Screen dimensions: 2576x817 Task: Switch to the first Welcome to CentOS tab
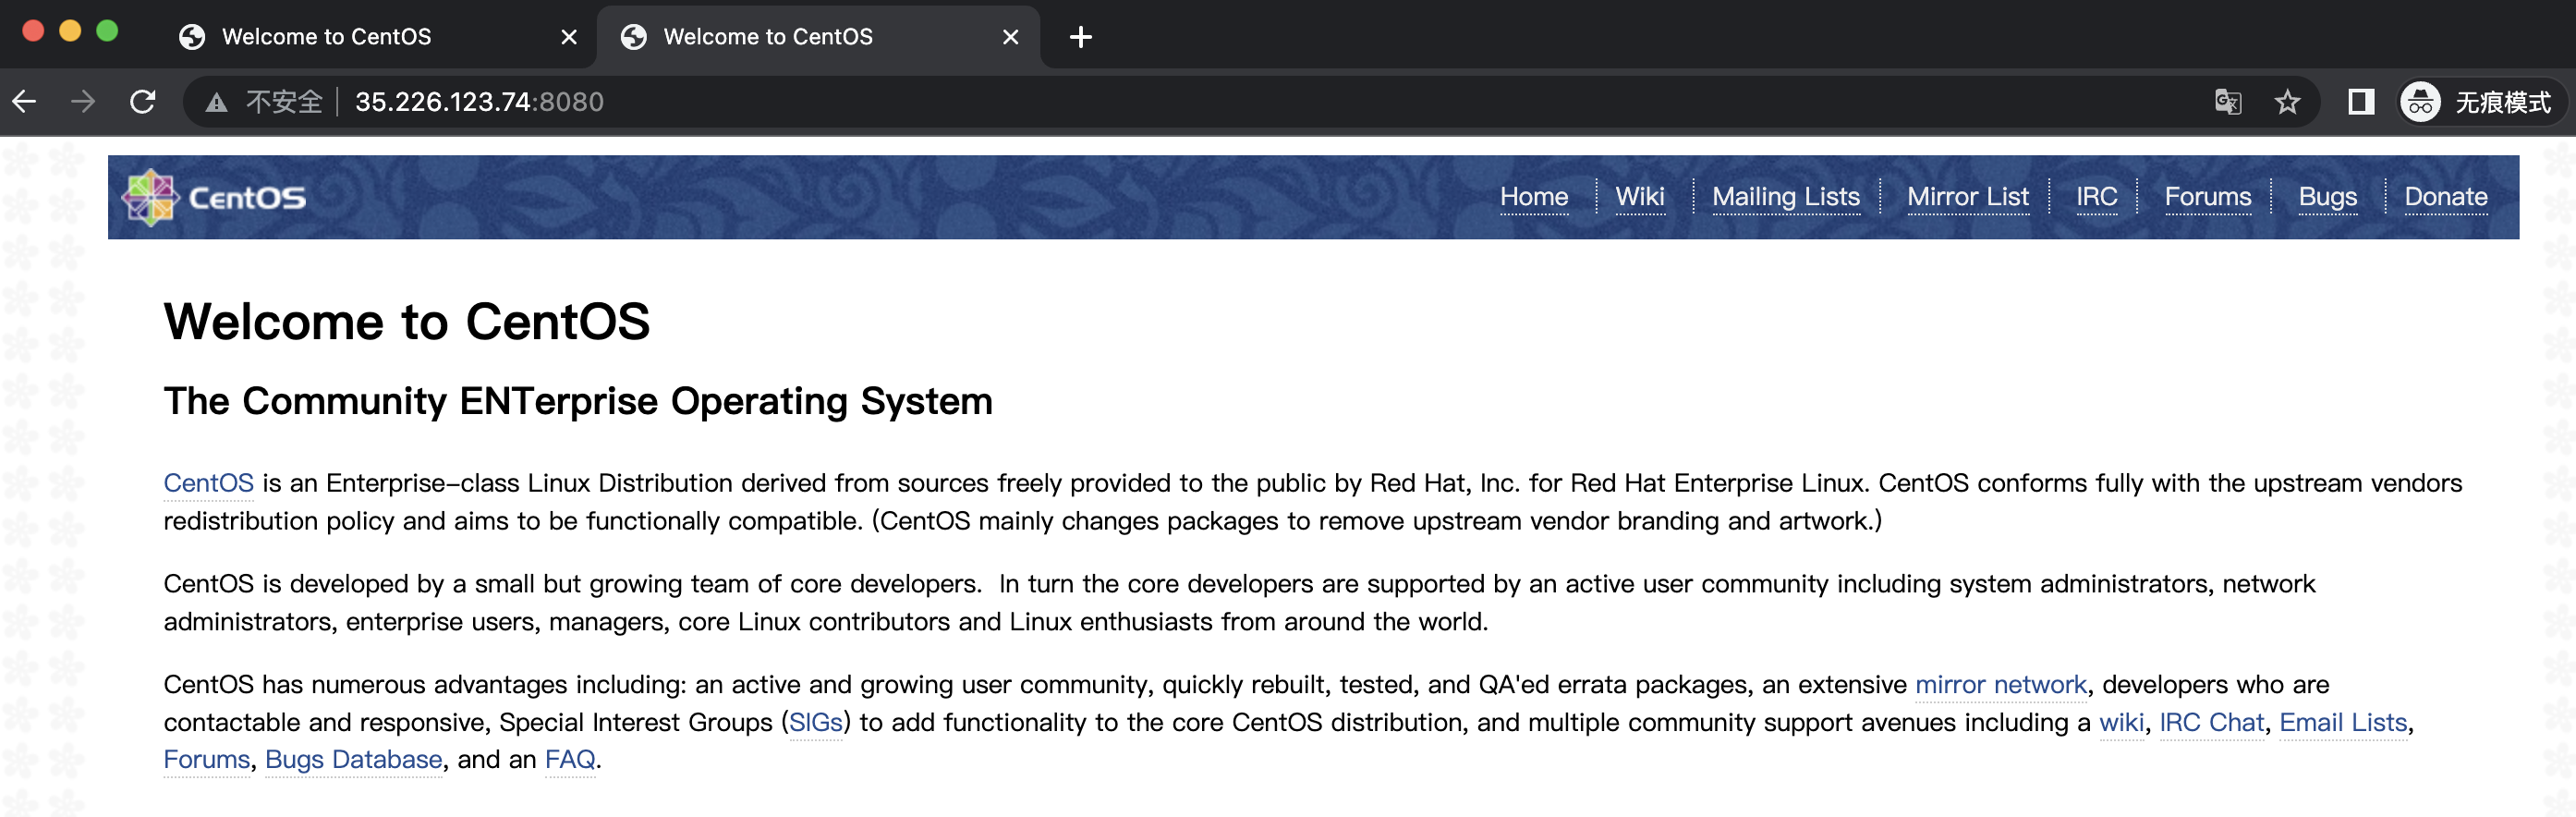(x=378, y=37)
